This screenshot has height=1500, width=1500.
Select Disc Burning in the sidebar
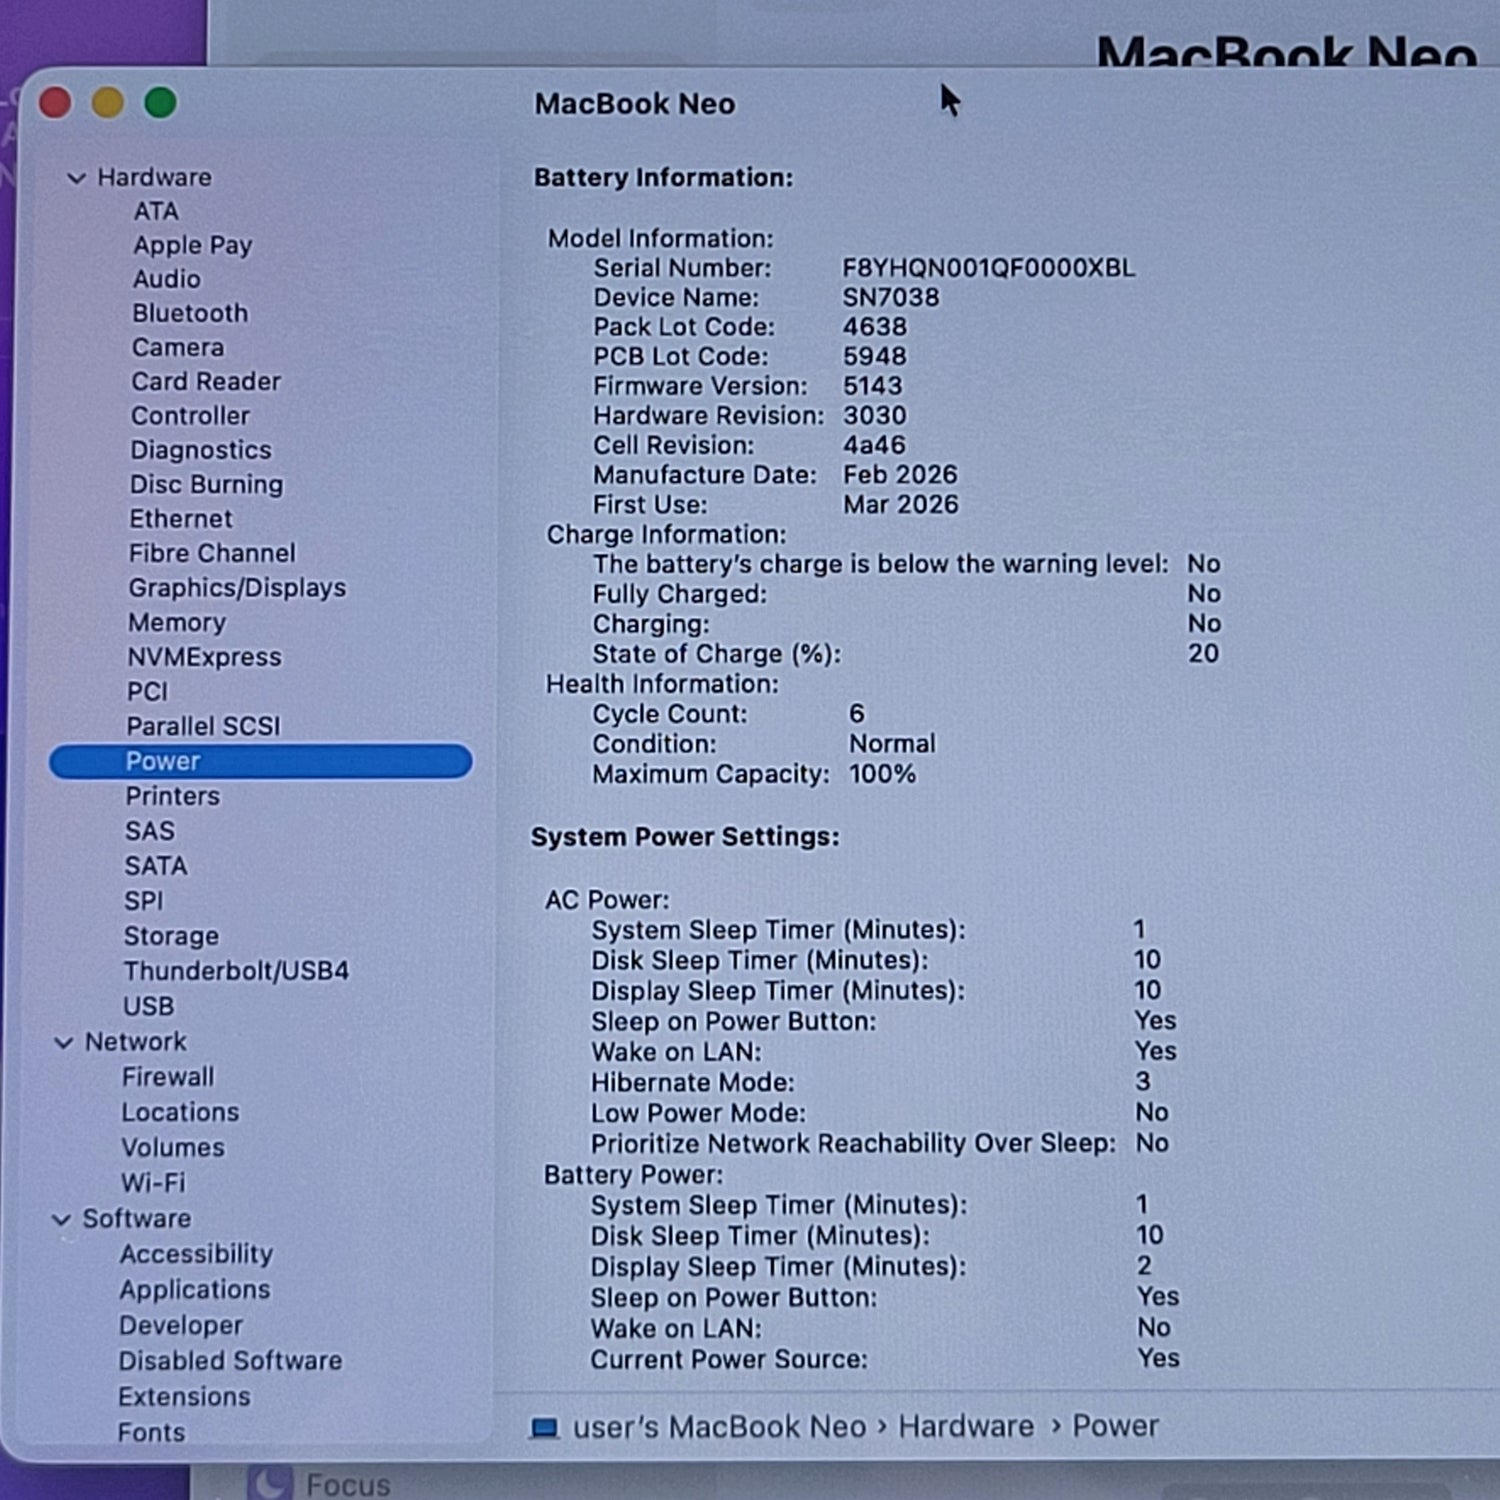pos(206,485)
